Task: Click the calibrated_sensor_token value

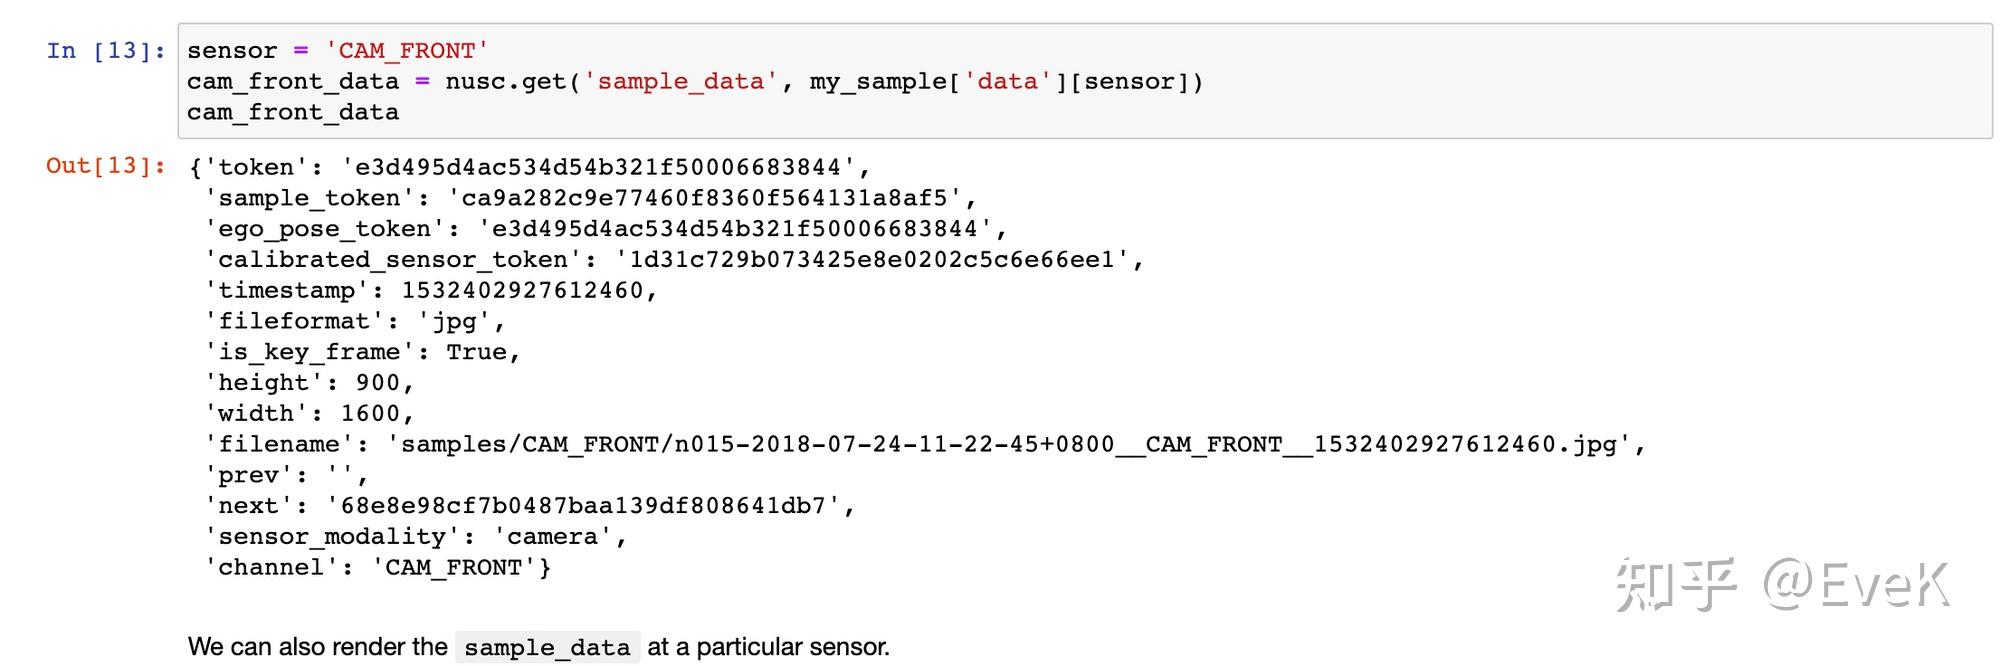Action: pos(871,260)
